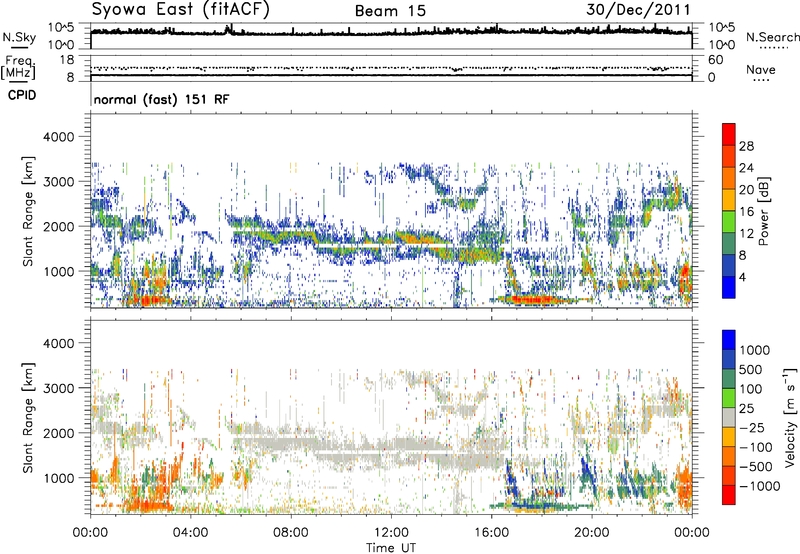
Task: Click the 'Power [dB]' color bar label
Action: (764, 211)
